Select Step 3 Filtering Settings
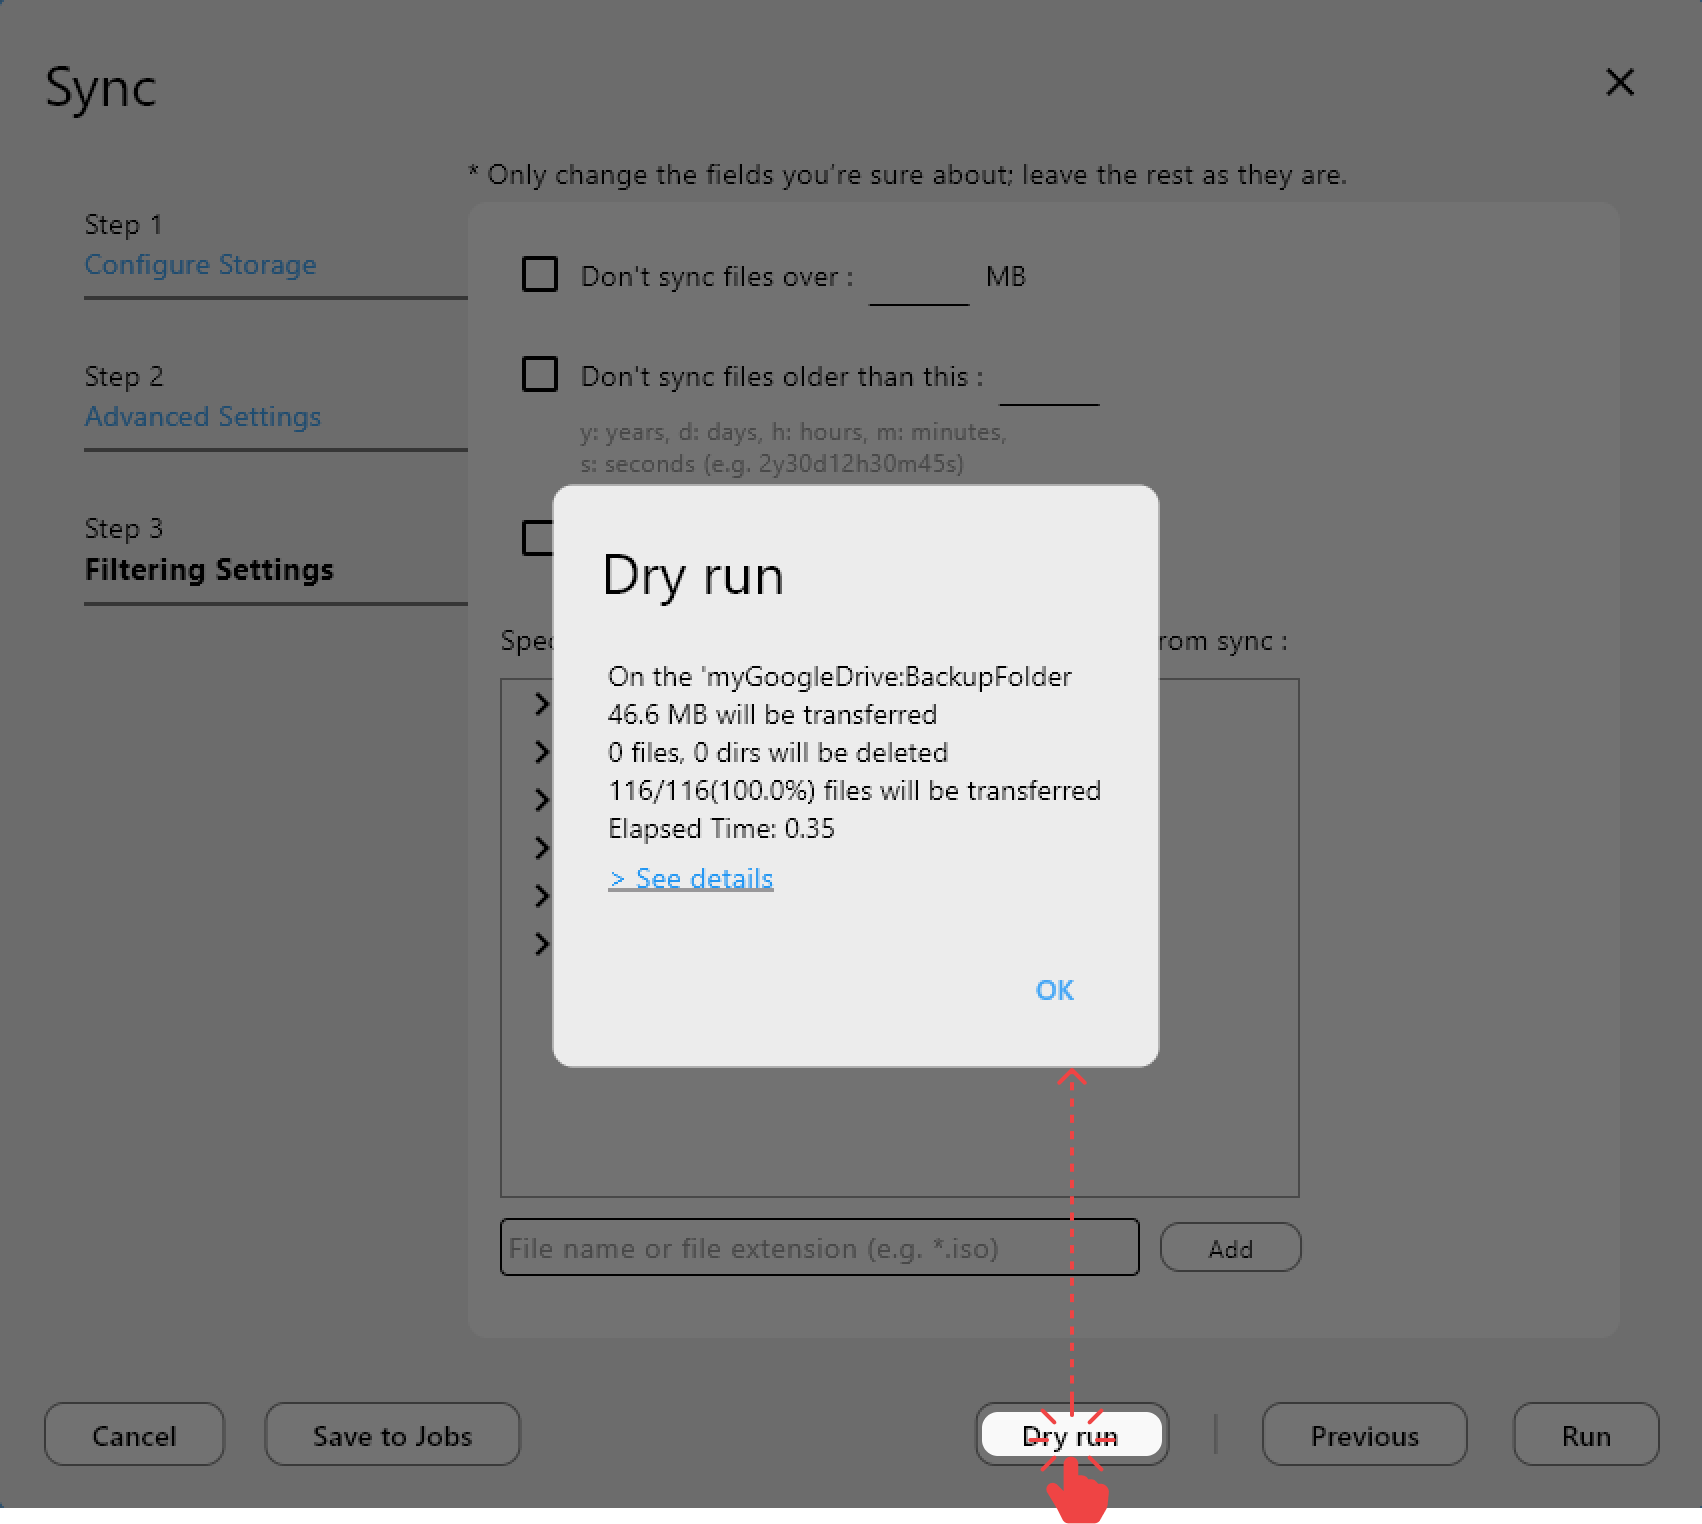1702x1524 pixels. pyautogui.click(x=208, y=570)
